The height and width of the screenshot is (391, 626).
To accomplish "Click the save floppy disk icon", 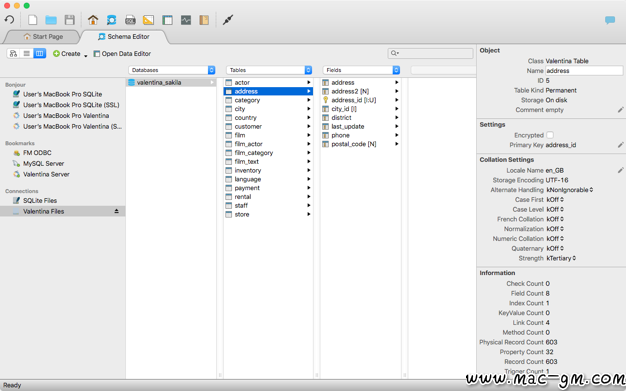I will point(70,20).
